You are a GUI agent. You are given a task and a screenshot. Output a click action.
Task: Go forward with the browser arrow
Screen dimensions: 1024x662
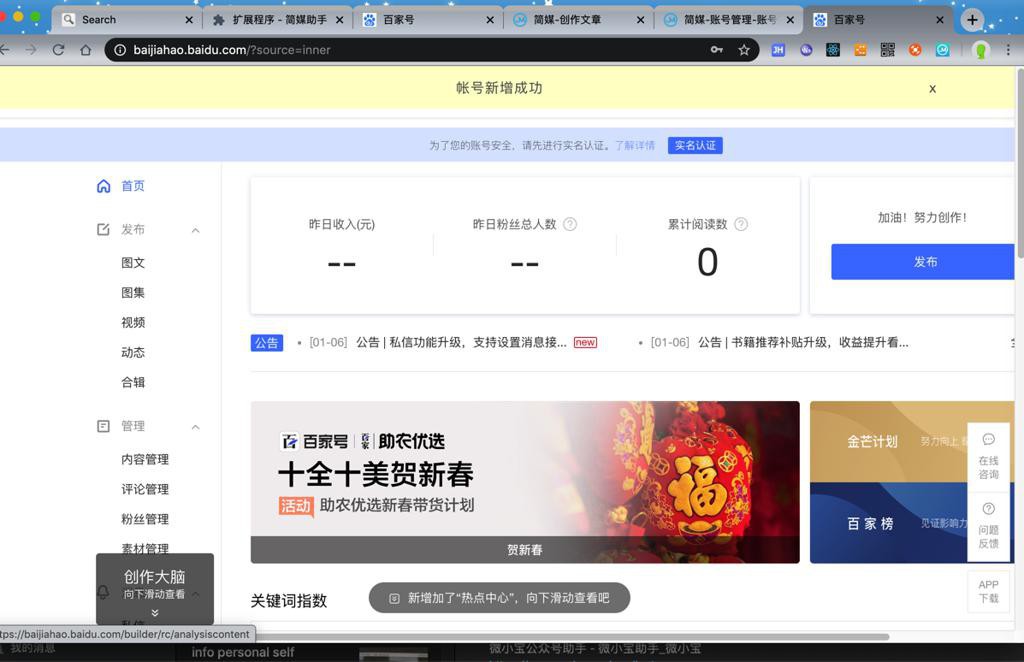click(31, 50)
